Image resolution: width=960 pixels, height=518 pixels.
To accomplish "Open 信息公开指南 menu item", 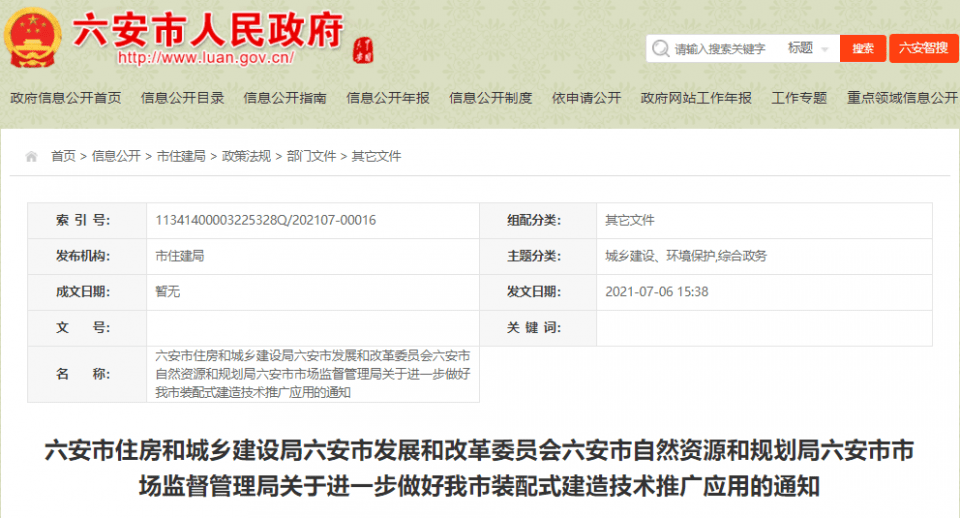I will (x=285, y=98).
